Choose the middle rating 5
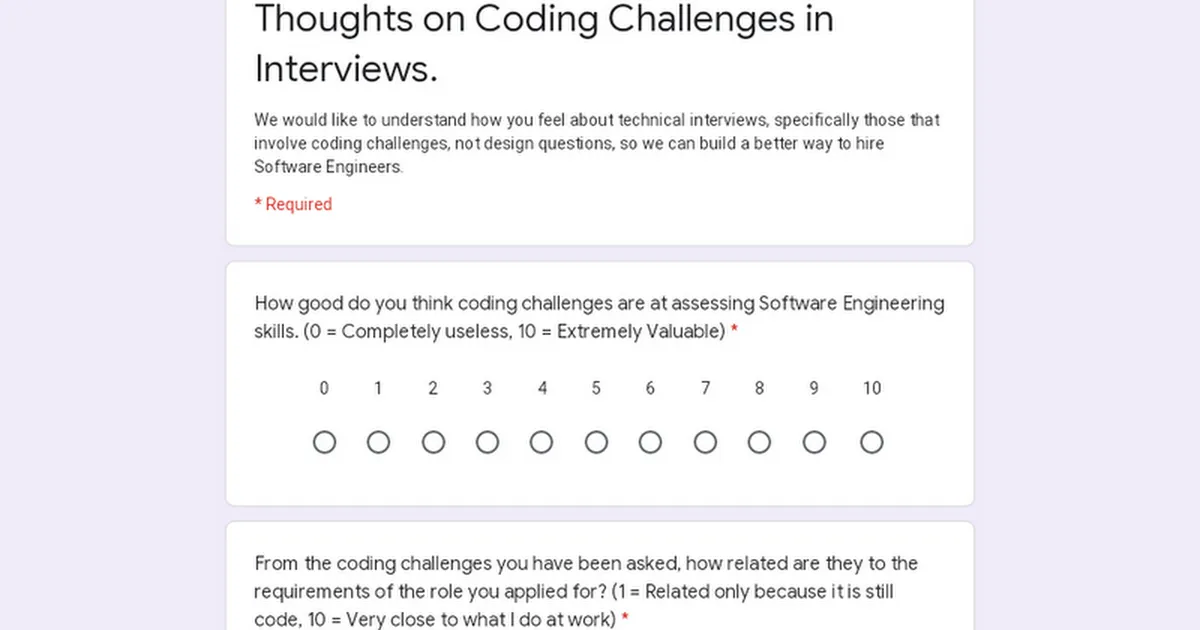1200x630 pixels. (x=596, y=442)
